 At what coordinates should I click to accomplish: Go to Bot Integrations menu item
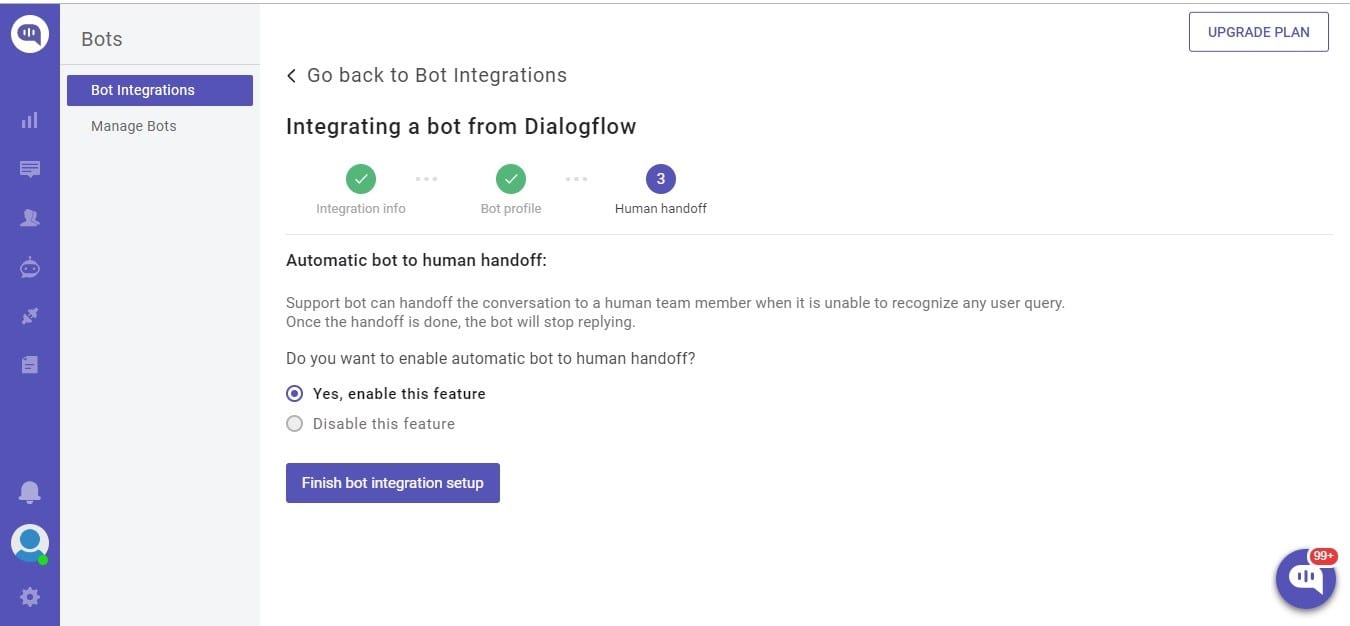[x=160, y=90]
